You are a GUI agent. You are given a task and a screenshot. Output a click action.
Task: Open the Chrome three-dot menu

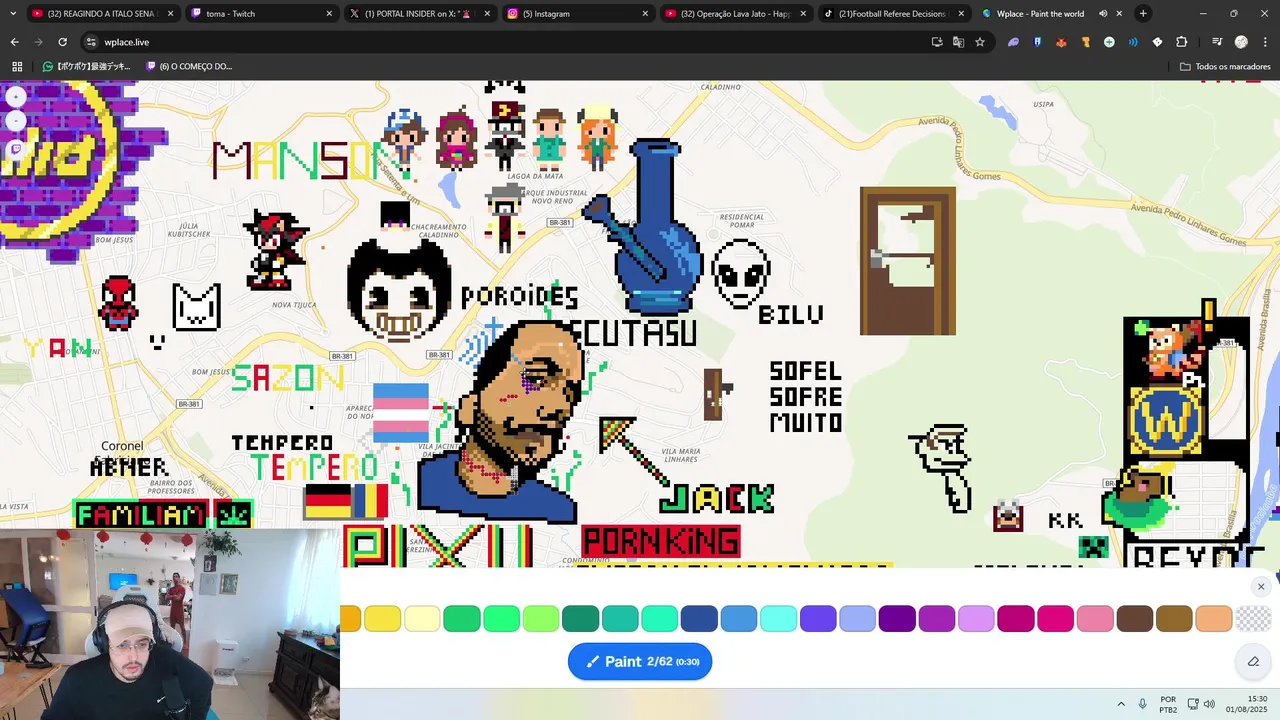click(x=1264, y=42)
